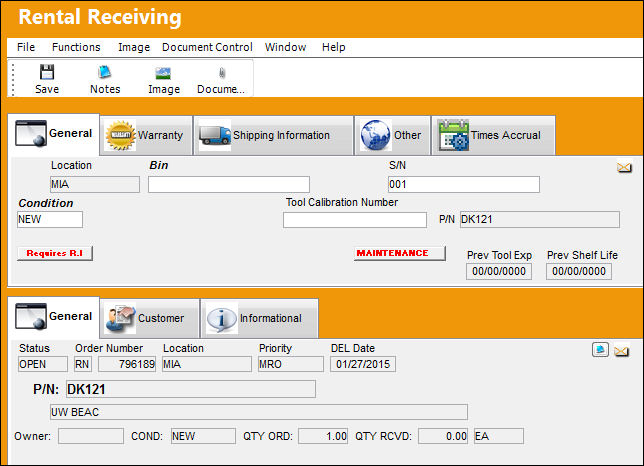Click the Status field showing OPEN
644x466 pixels.
click(43, 364)
